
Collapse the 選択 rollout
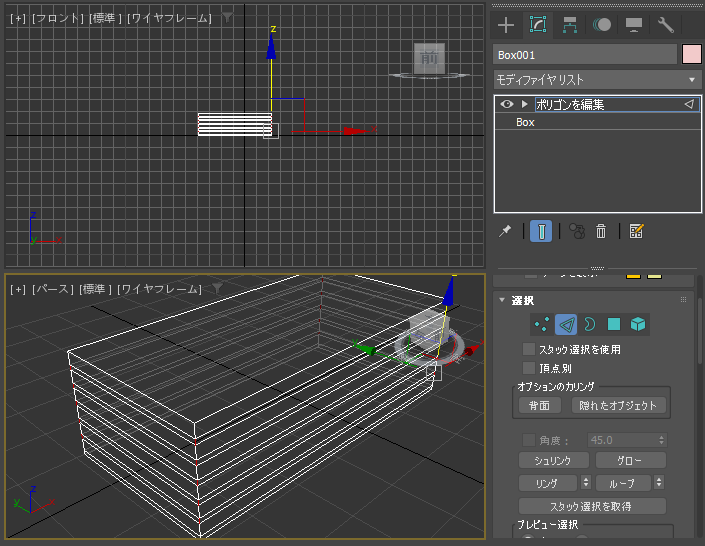(x=502, y=300)
